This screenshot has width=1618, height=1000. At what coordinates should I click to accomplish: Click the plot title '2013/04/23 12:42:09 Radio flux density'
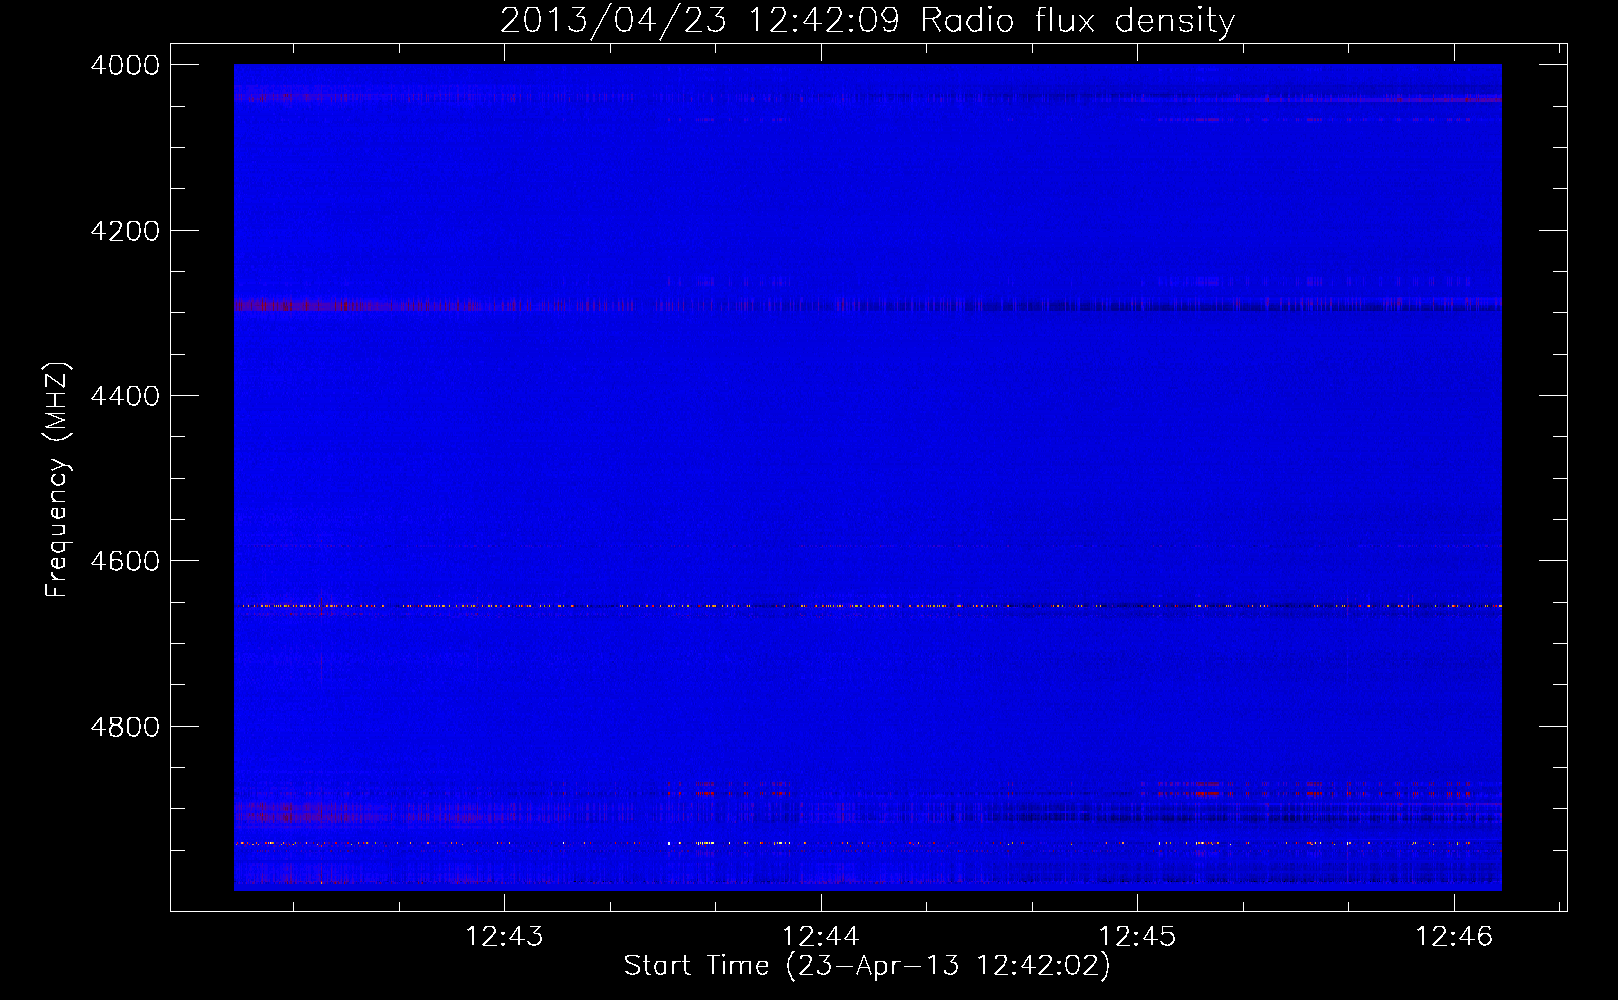(867, 20)
